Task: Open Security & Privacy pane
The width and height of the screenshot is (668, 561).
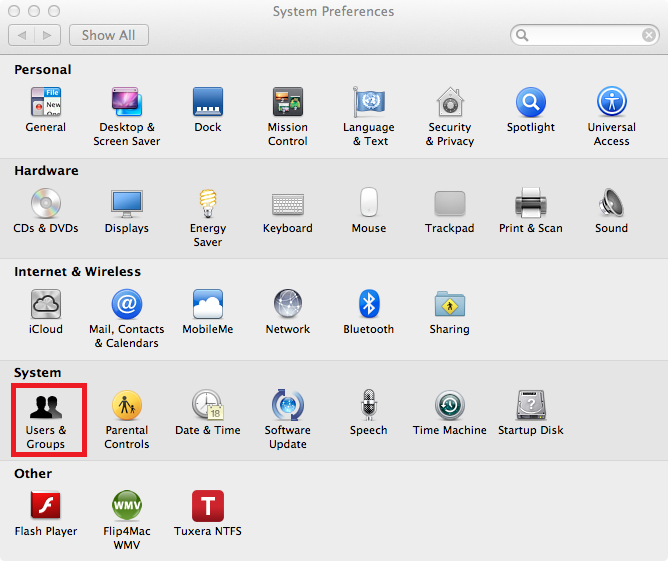Action: (x=449, y=102)
